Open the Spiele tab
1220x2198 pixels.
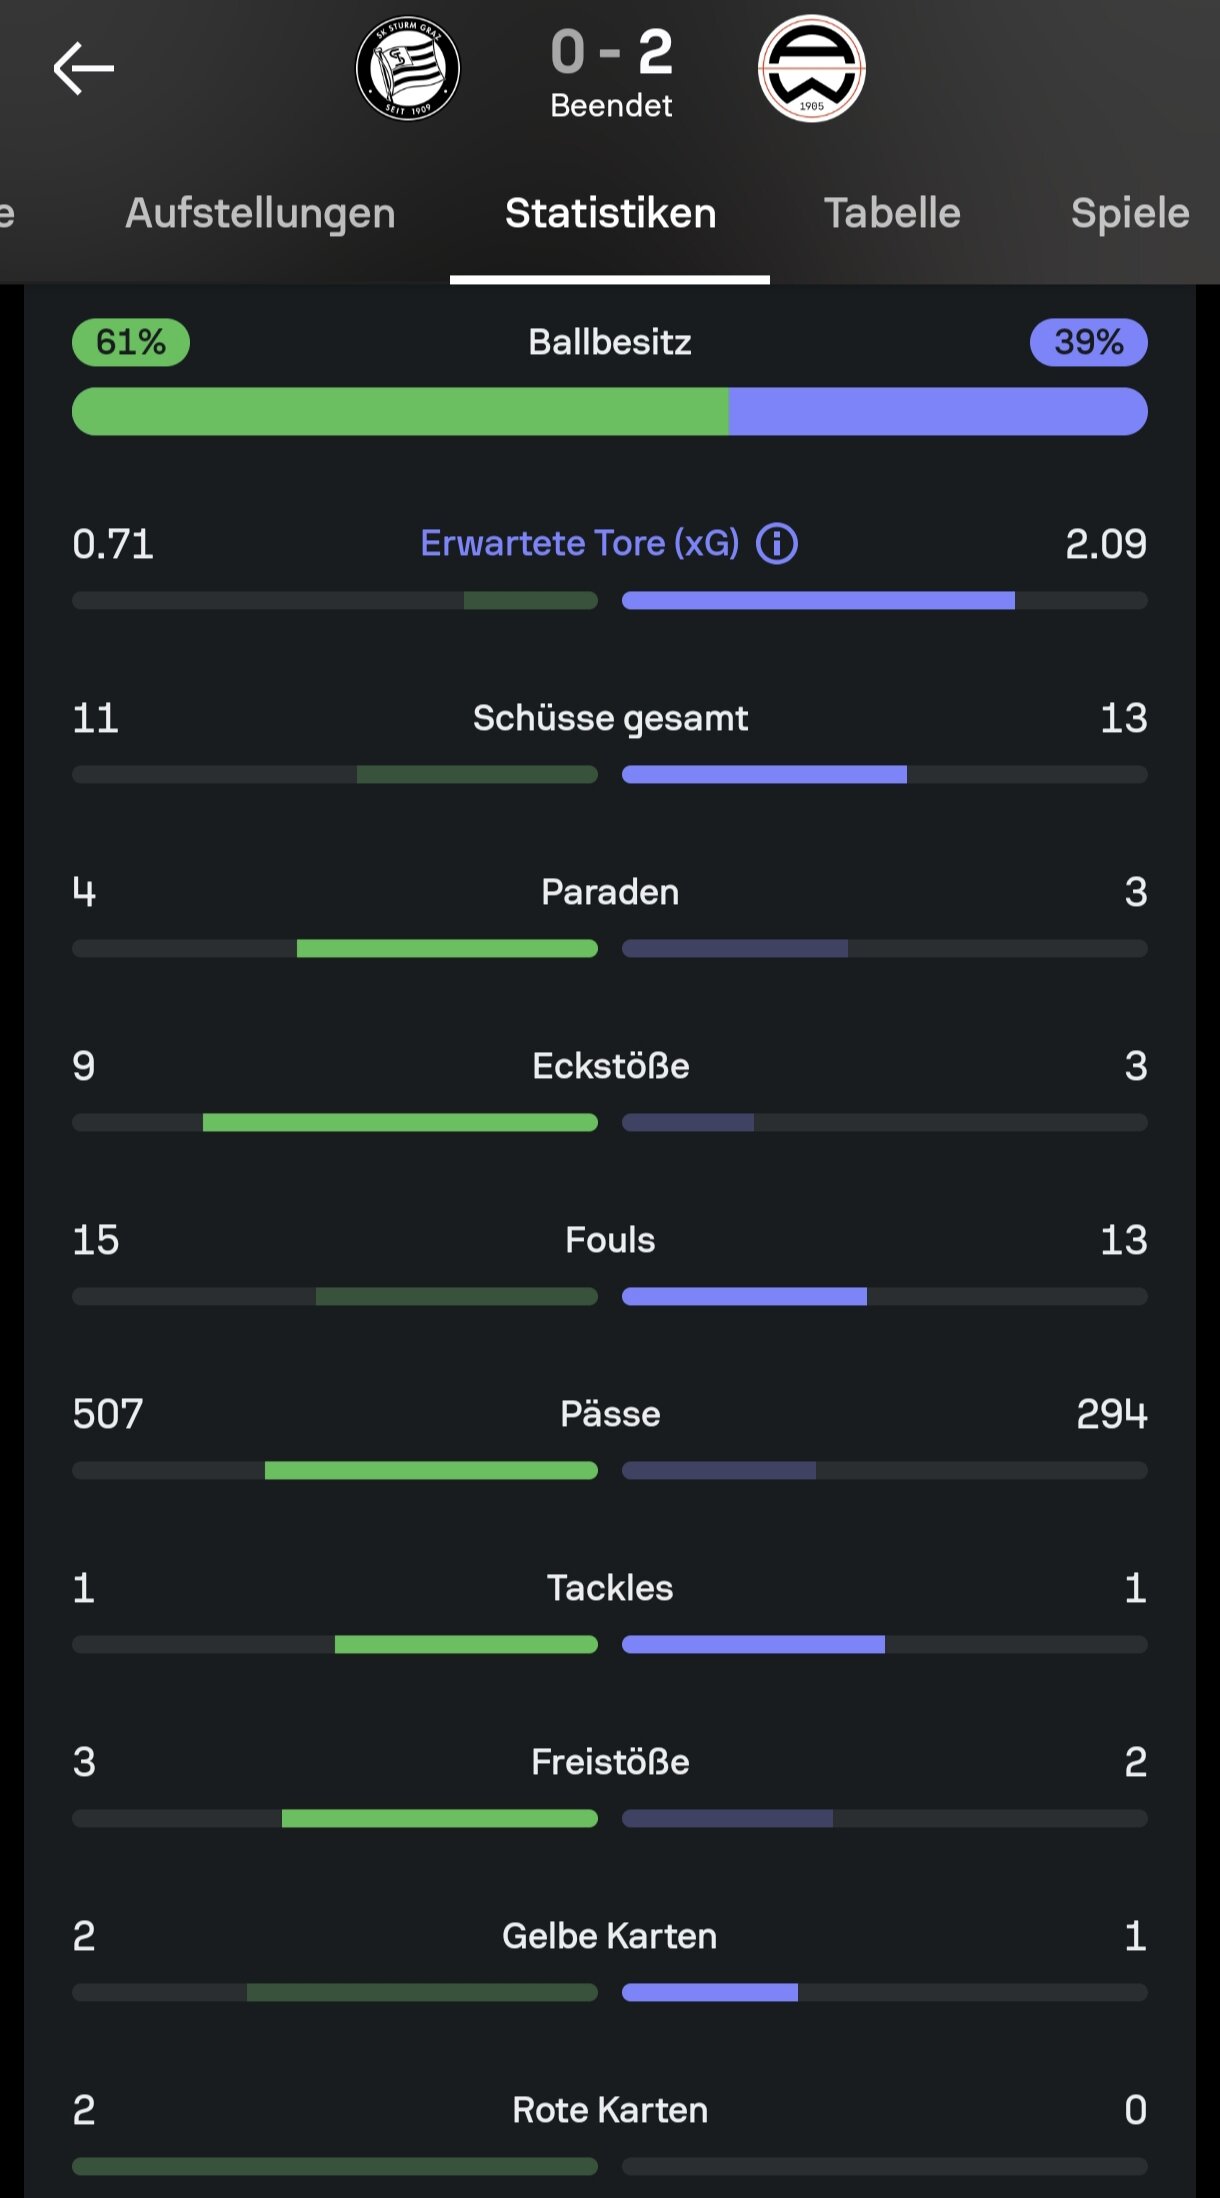click(1130, 213)
